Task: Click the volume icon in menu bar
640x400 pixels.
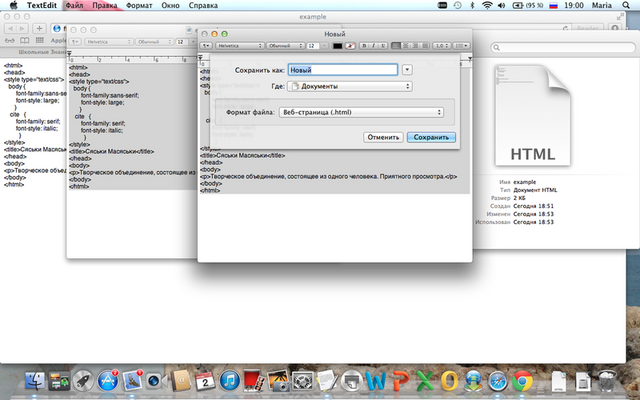Action: pyautogui.click(x=502, y=5)
